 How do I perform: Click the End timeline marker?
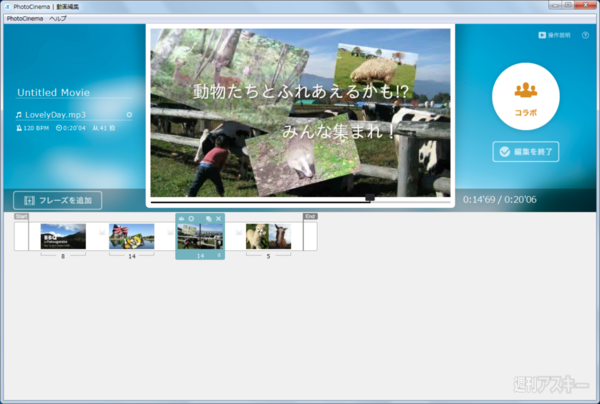pos(310,216)
